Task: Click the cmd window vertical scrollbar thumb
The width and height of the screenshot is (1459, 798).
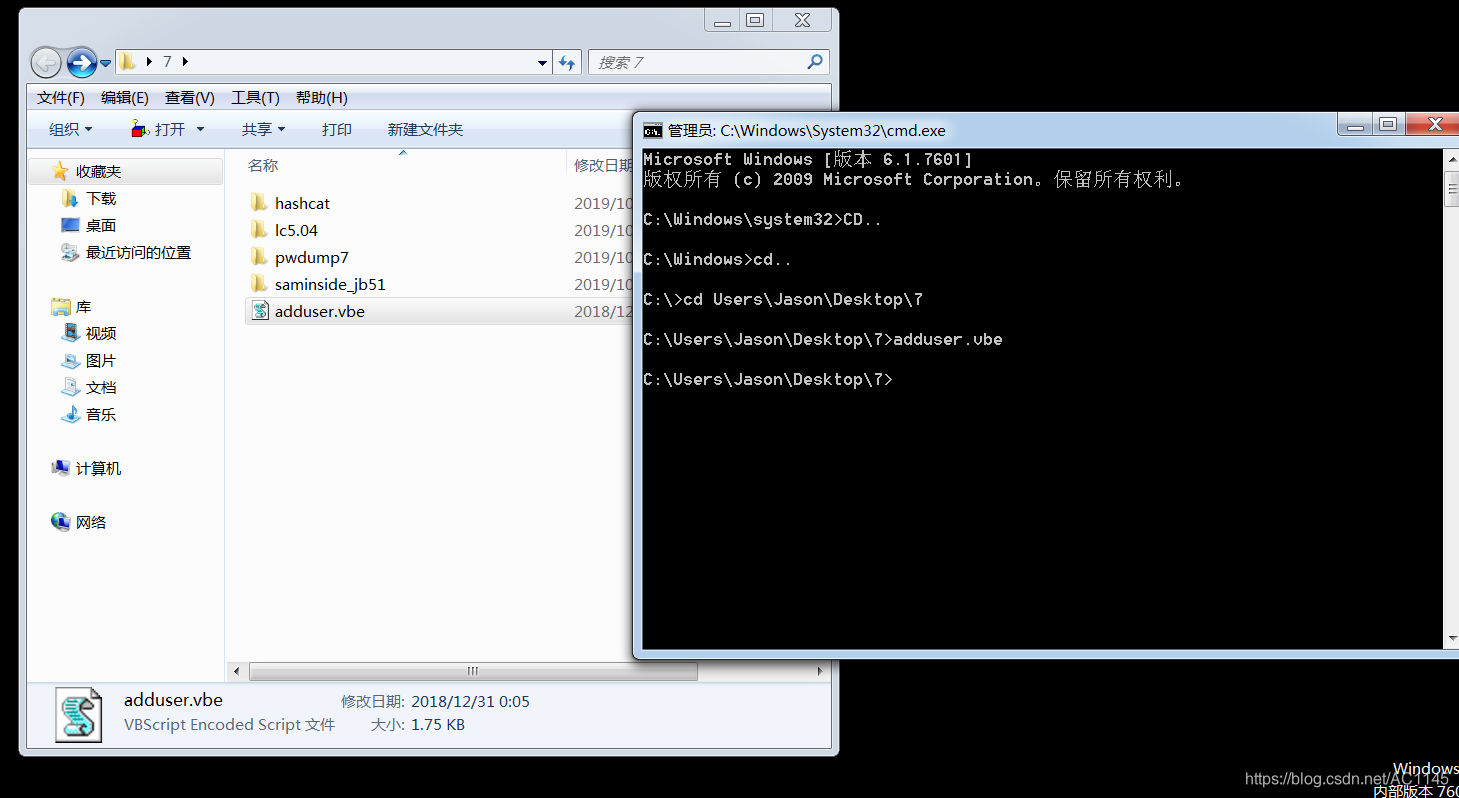Action: coord(1452,188)
